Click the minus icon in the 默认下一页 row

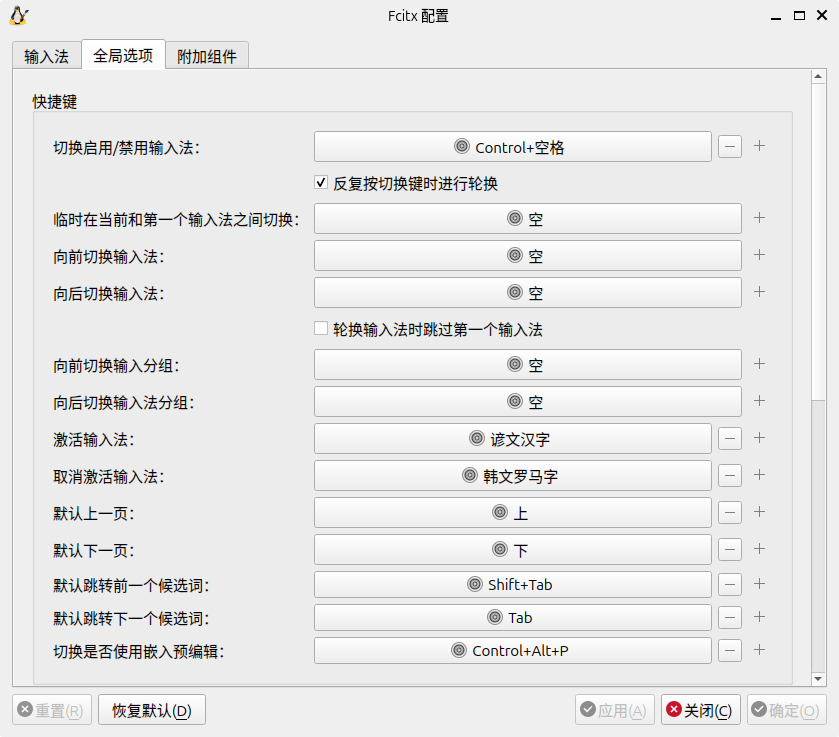pyautogui.click(x=730, y=550)
